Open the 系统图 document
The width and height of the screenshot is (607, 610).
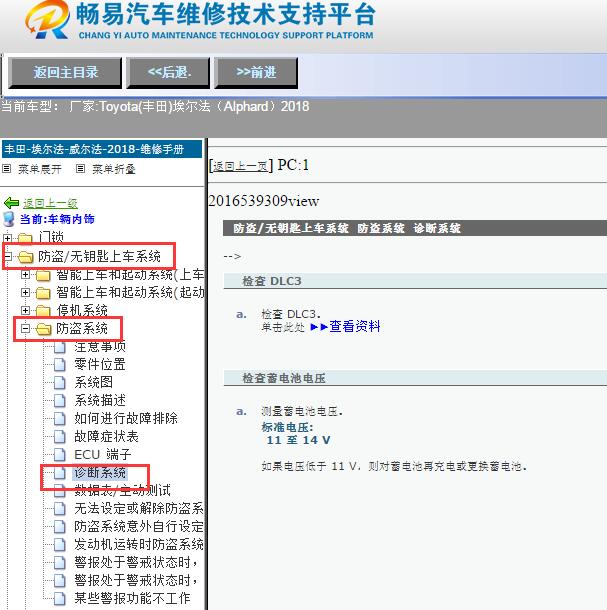pos(93,382)
